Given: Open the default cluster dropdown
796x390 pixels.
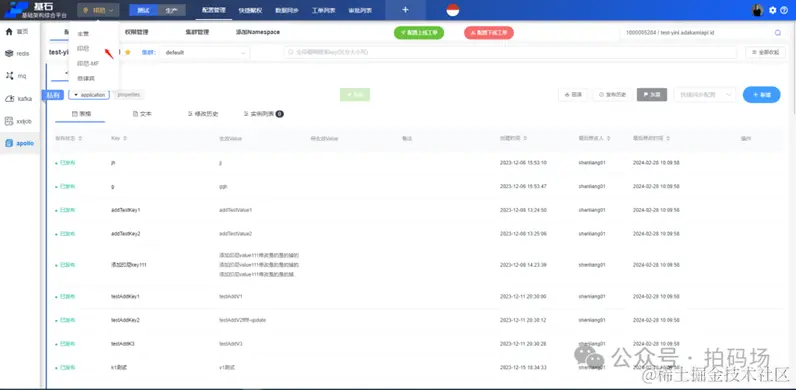Looking at the screenshot, I should point(204,52).
